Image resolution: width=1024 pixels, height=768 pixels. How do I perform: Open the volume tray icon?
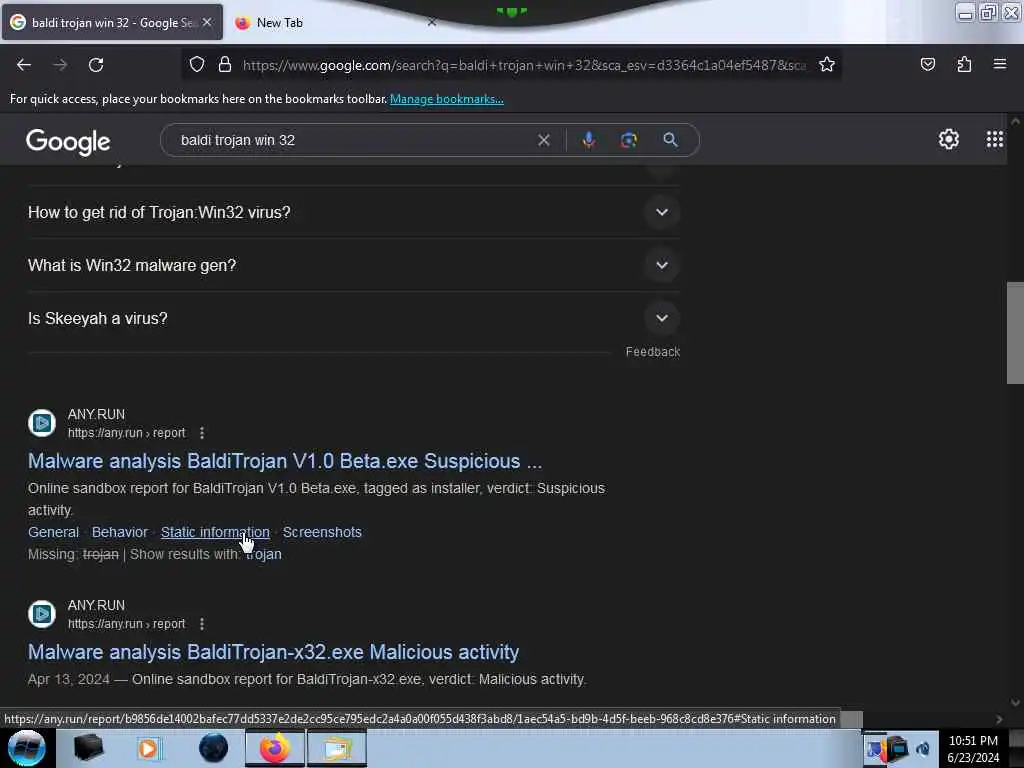pyautogui.click(x=923, y=748)
